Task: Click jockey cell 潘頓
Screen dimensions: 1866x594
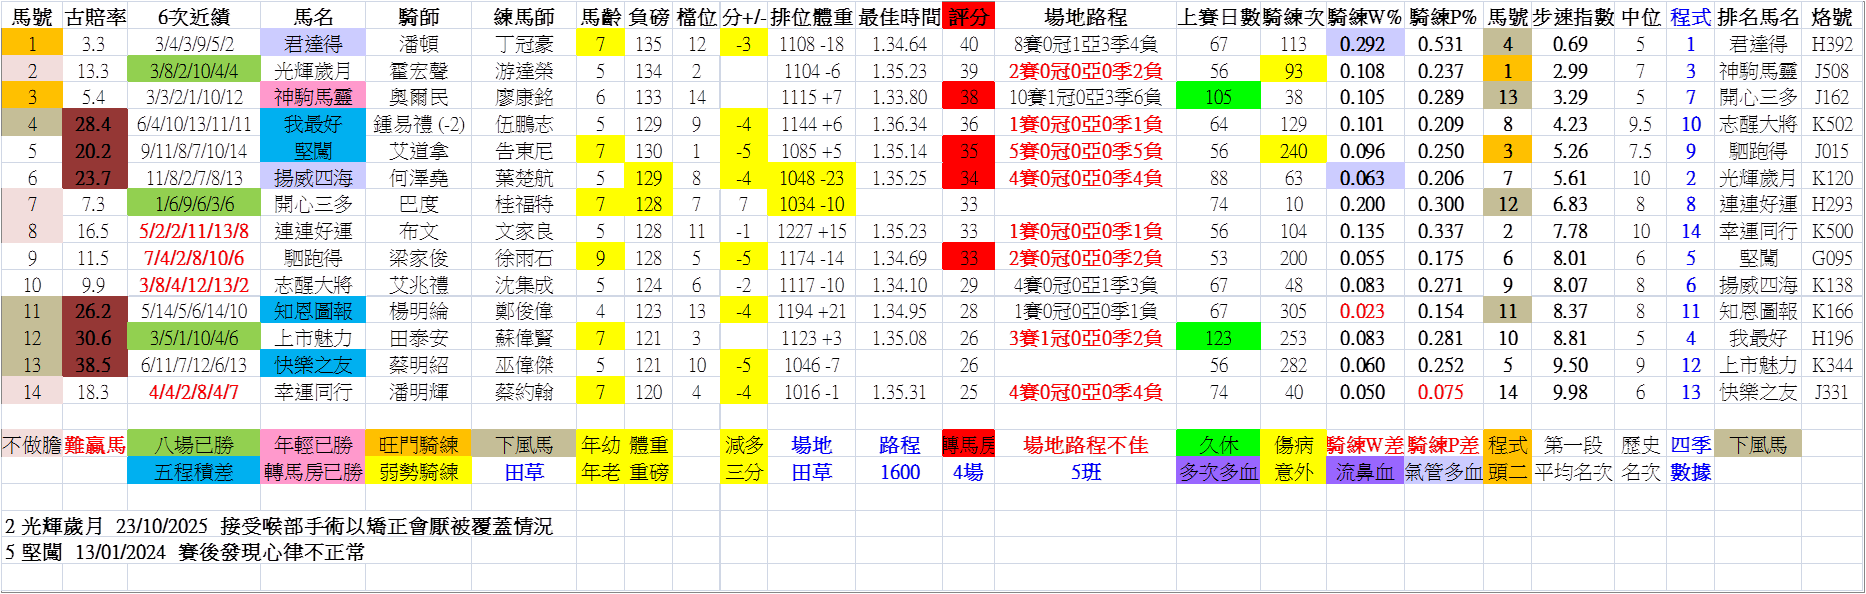Action: pyautogui.click(x=418, y=44)
